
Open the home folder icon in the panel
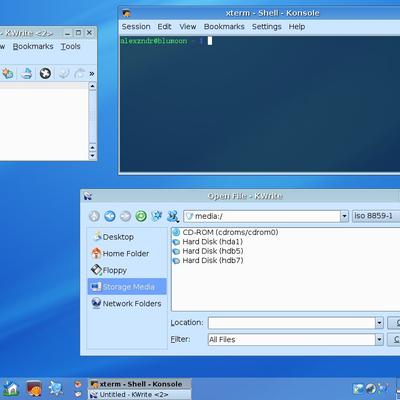pos(11,389)
